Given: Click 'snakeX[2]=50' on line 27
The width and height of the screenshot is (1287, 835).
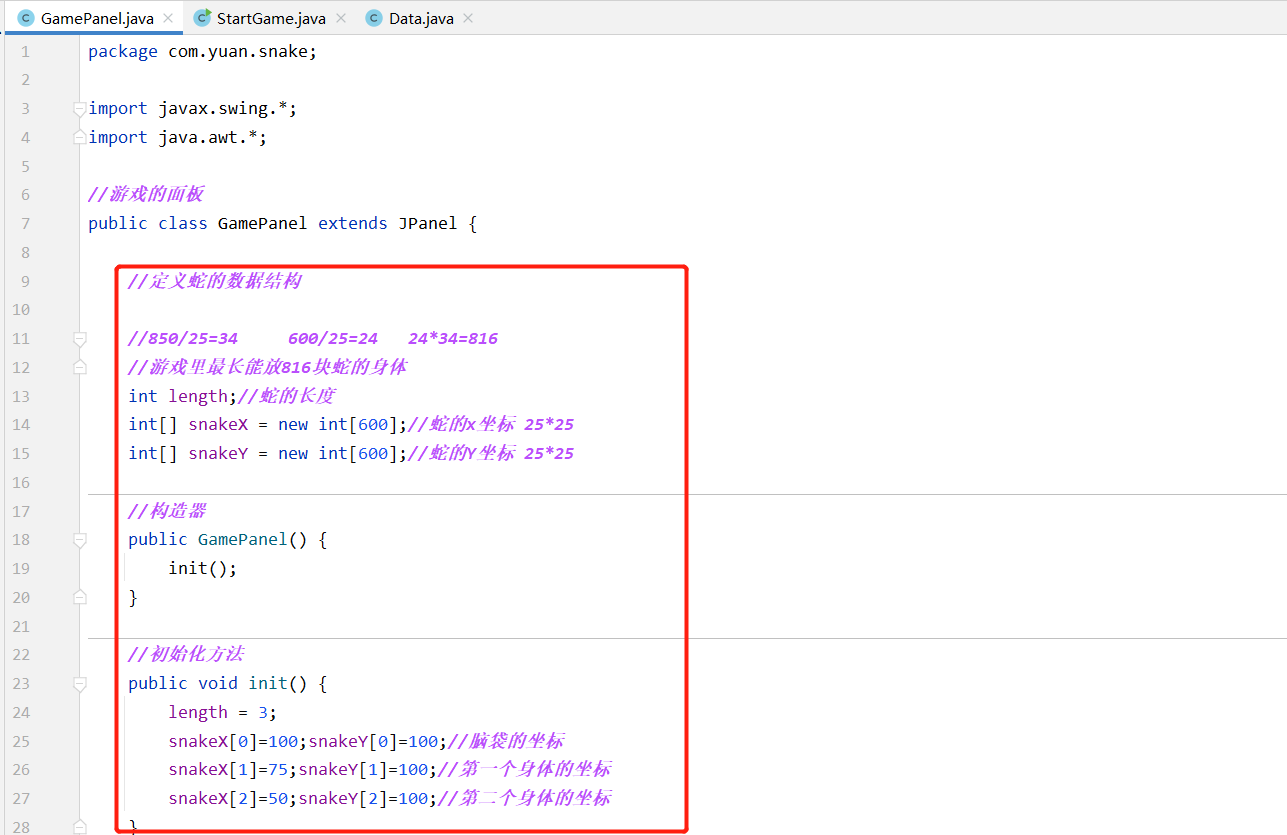Looking at the screenshot, I should (228, 798).
